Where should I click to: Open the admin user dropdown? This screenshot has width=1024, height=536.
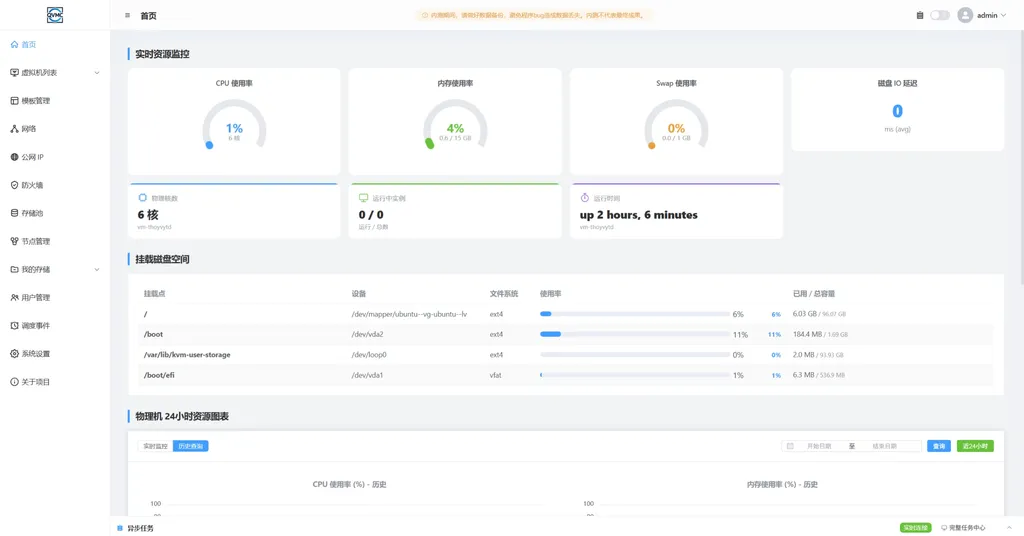coord(982,15)
